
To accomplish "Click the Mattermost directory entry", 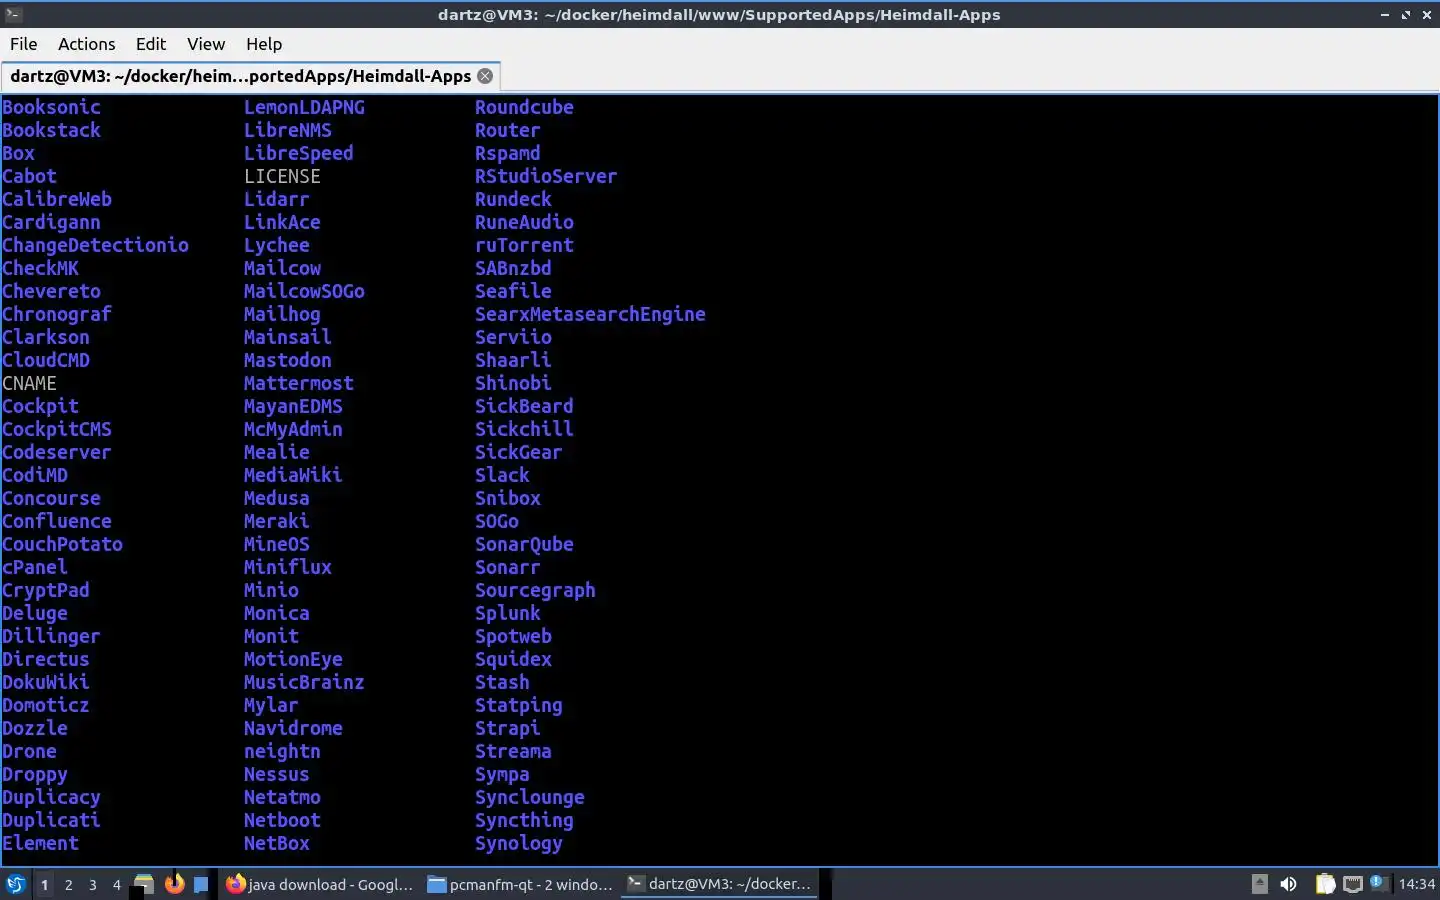I will click(x=299, y=383).
